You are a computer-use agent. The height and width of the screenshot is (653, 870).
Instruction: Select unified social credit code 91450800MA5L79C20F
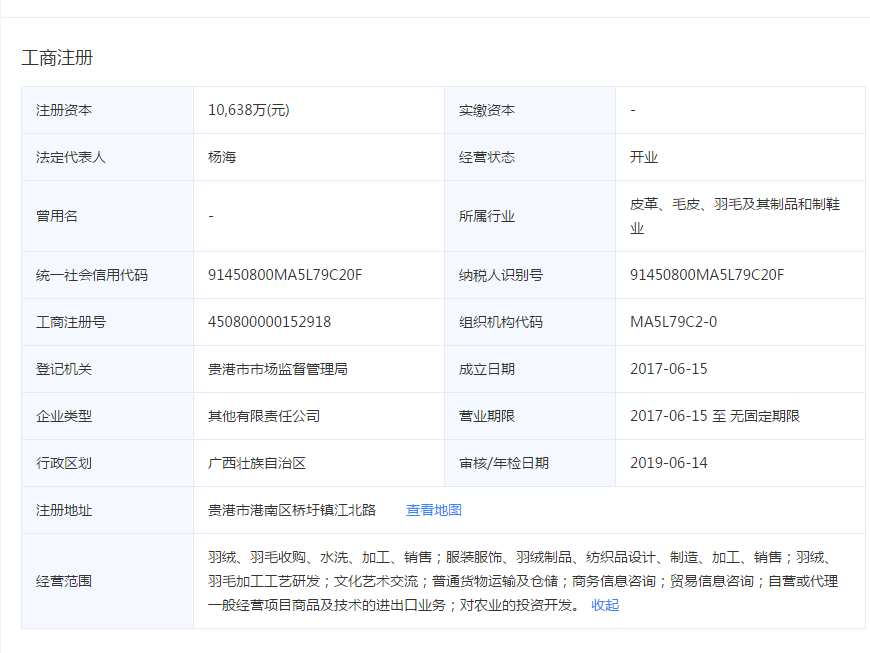[x=285, y=275]
